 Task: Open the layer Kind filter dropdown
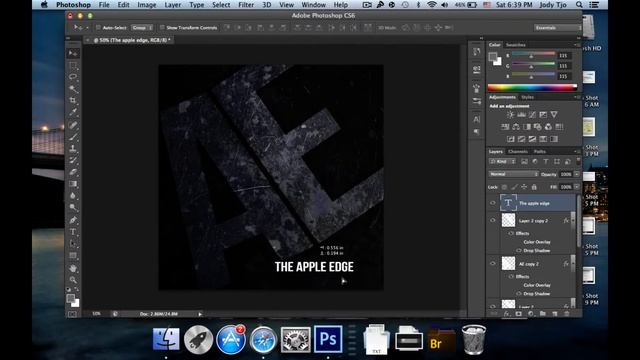point(503,162)
